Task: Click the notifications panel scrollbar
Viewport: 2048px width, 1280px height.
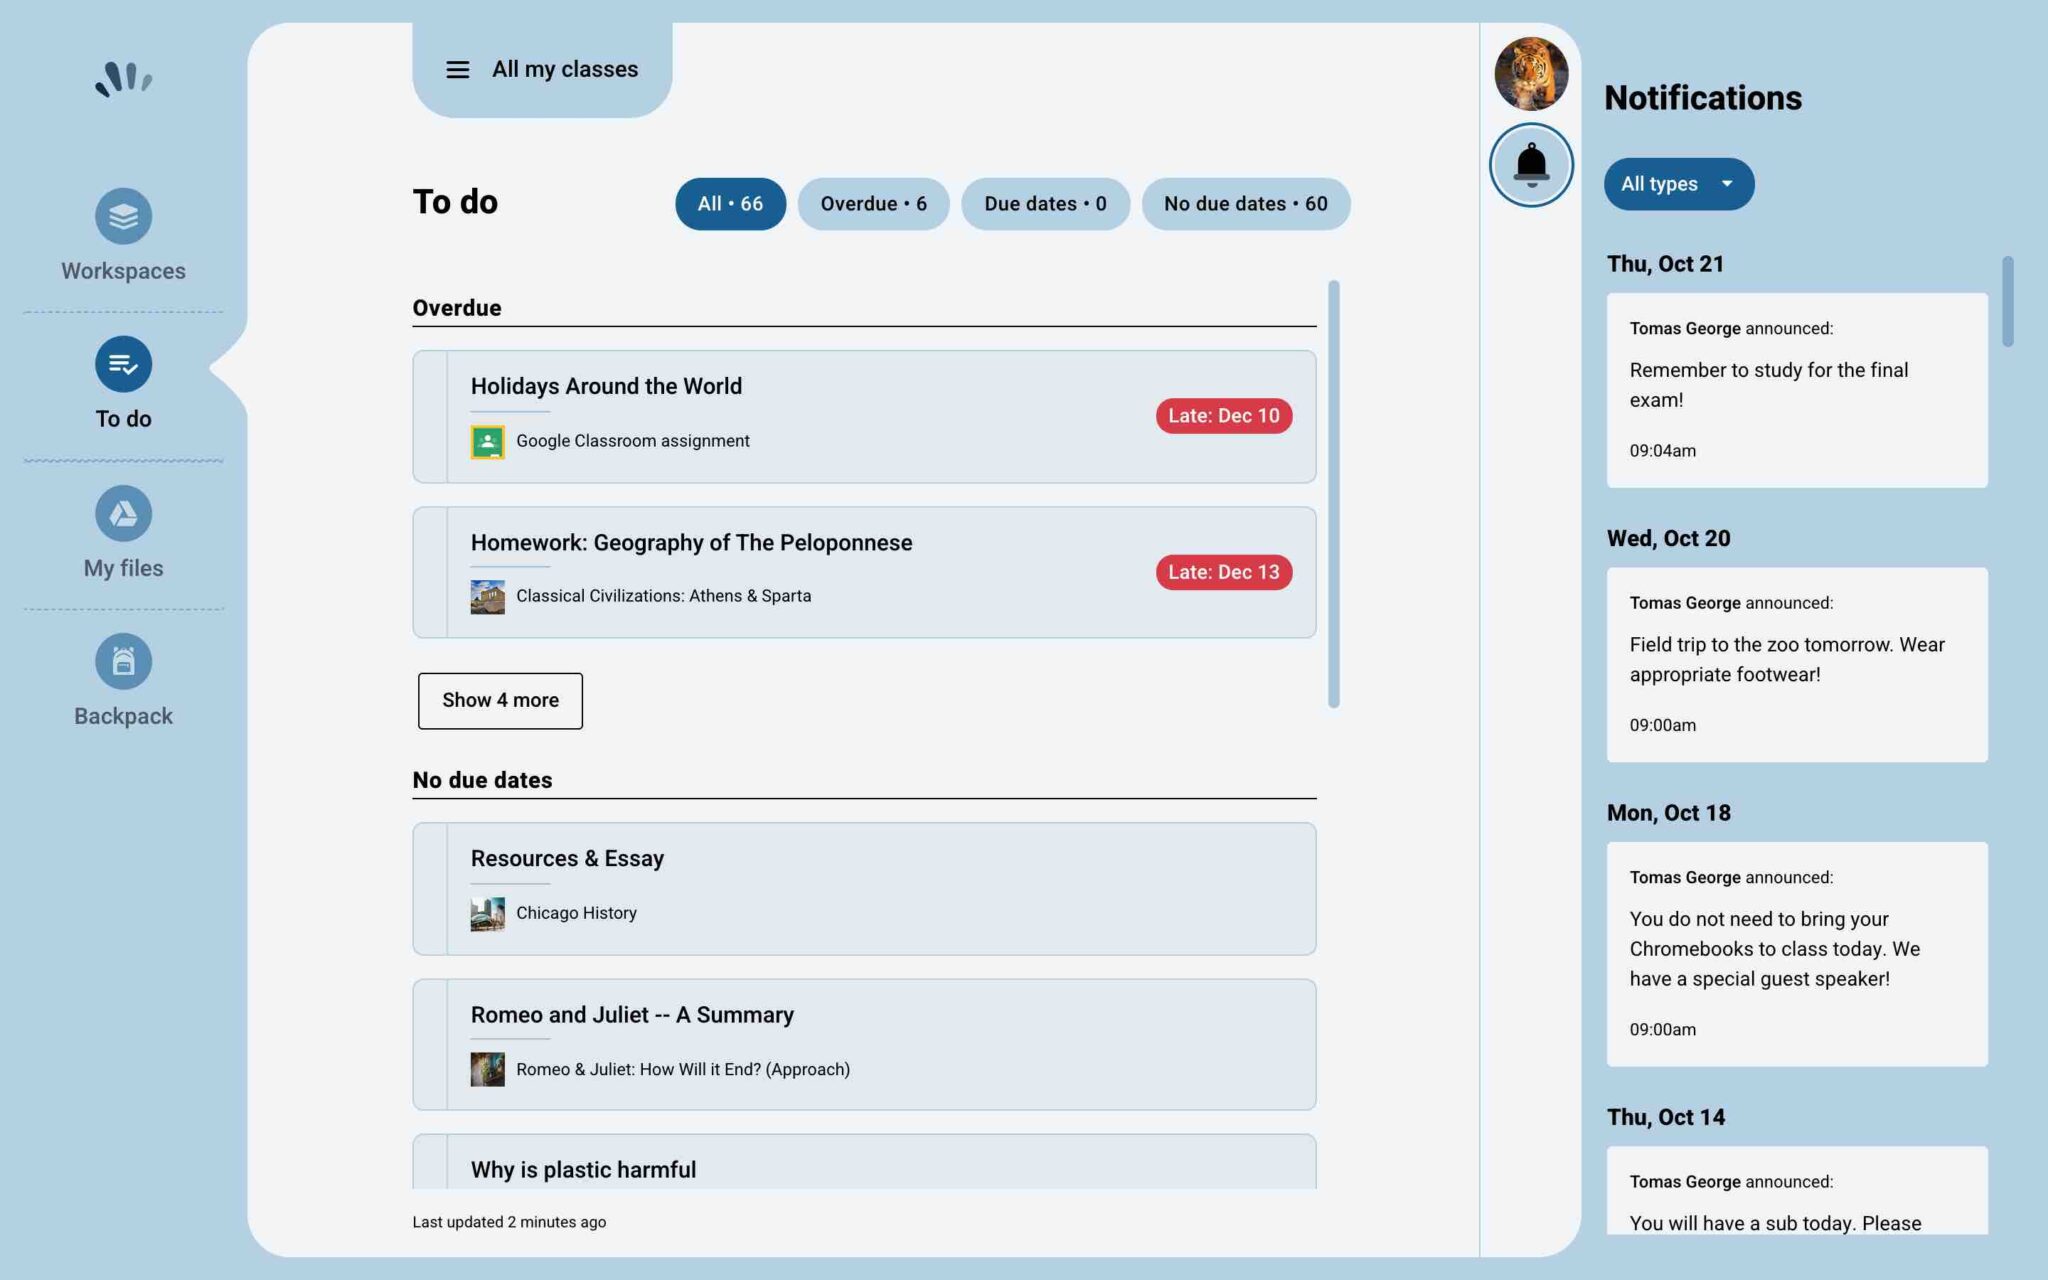Action: click(x=2007, y=302)
